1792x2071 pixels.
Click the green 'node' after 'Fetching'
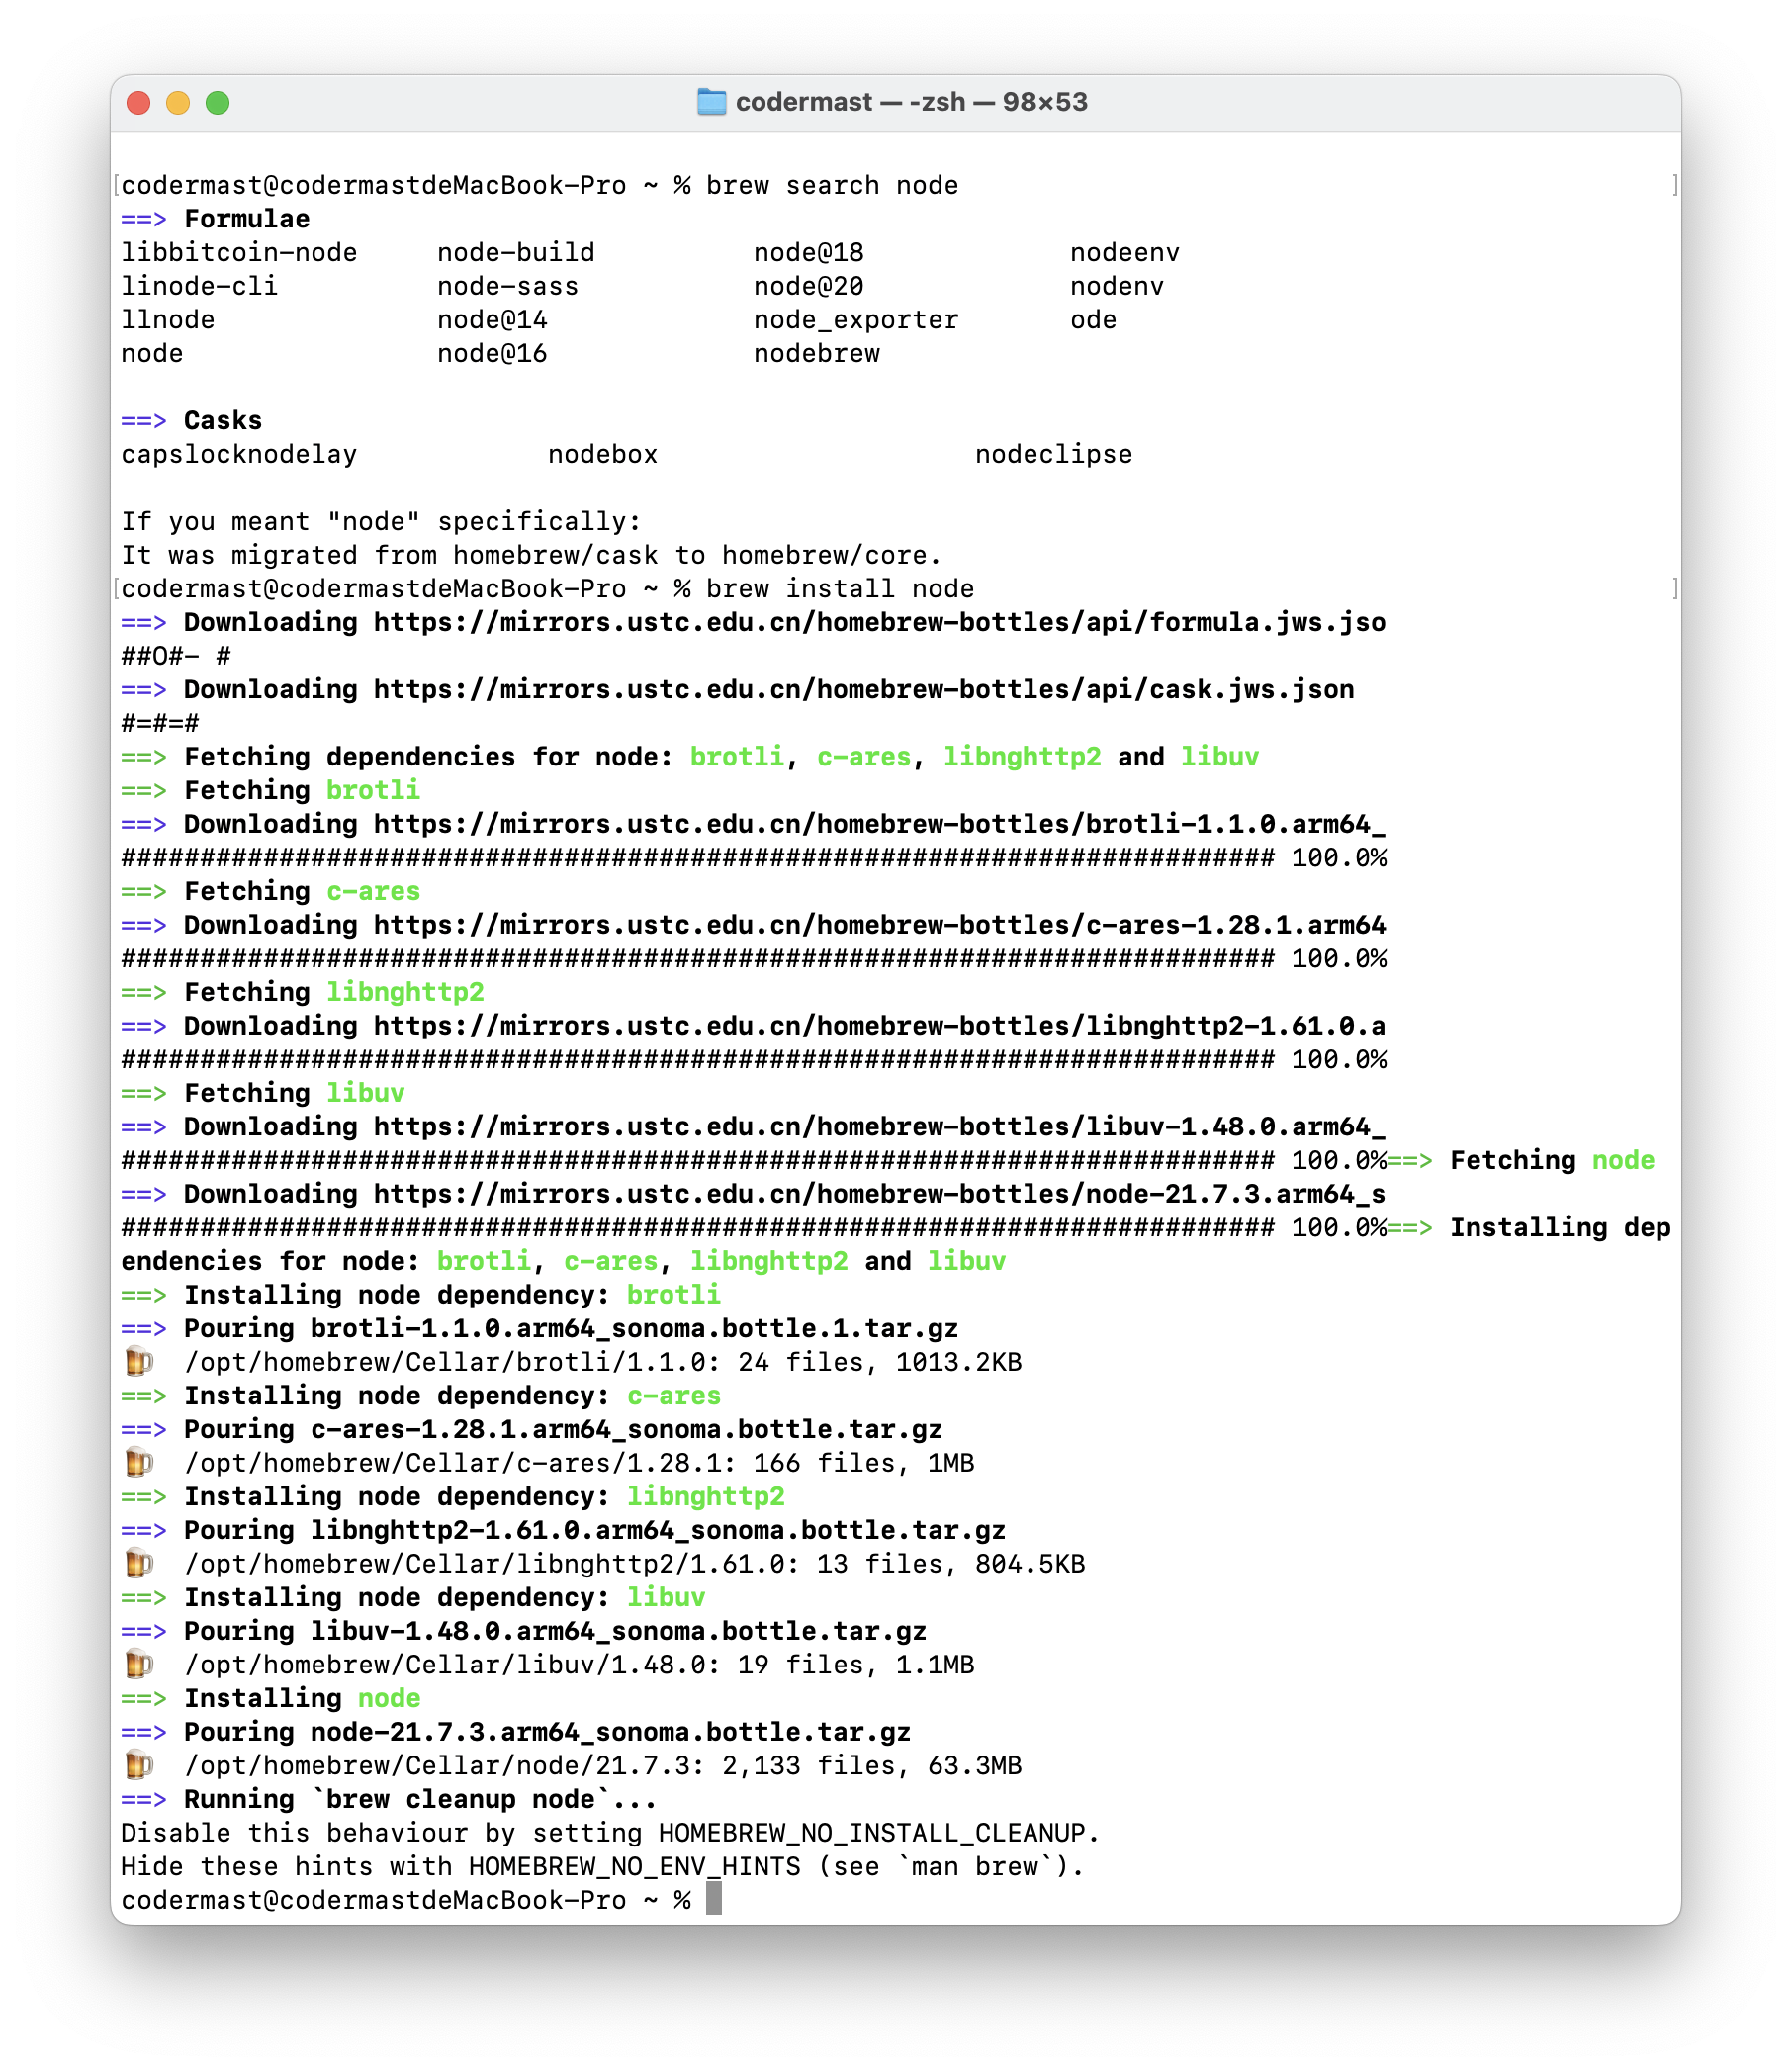(1623, 1161)
